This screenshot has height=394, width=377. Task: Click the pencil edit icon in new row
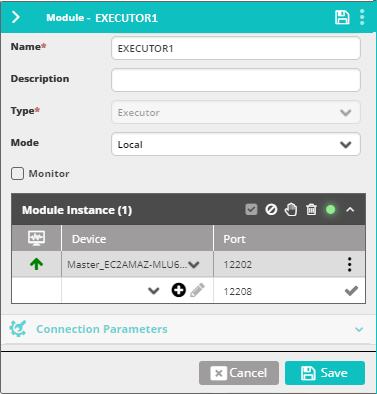tap(197, 290)
